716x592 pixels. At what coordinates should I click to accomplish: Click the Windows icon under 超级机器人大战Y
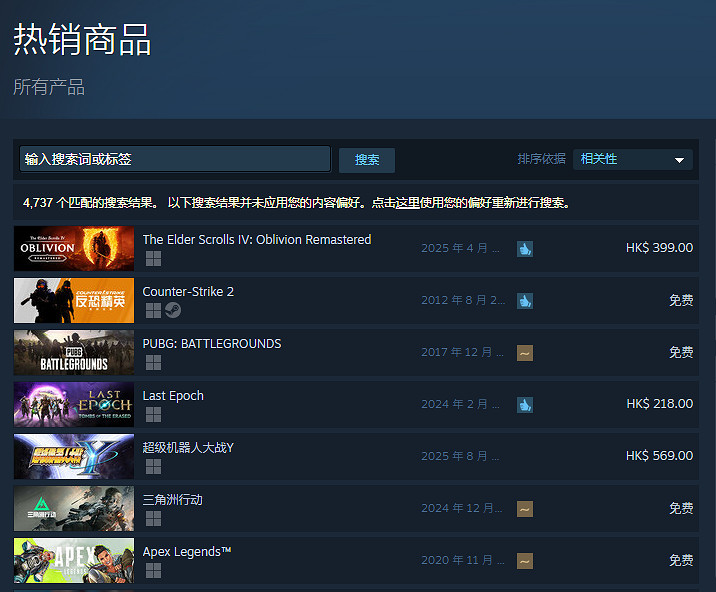point(153,466)
